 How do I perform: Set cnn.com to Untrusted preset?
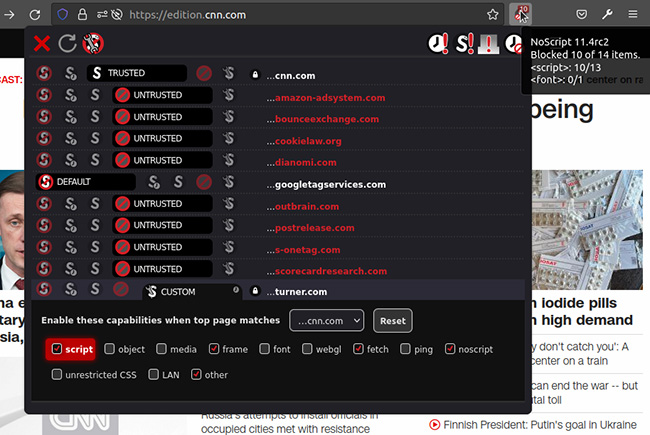(204, 73)
